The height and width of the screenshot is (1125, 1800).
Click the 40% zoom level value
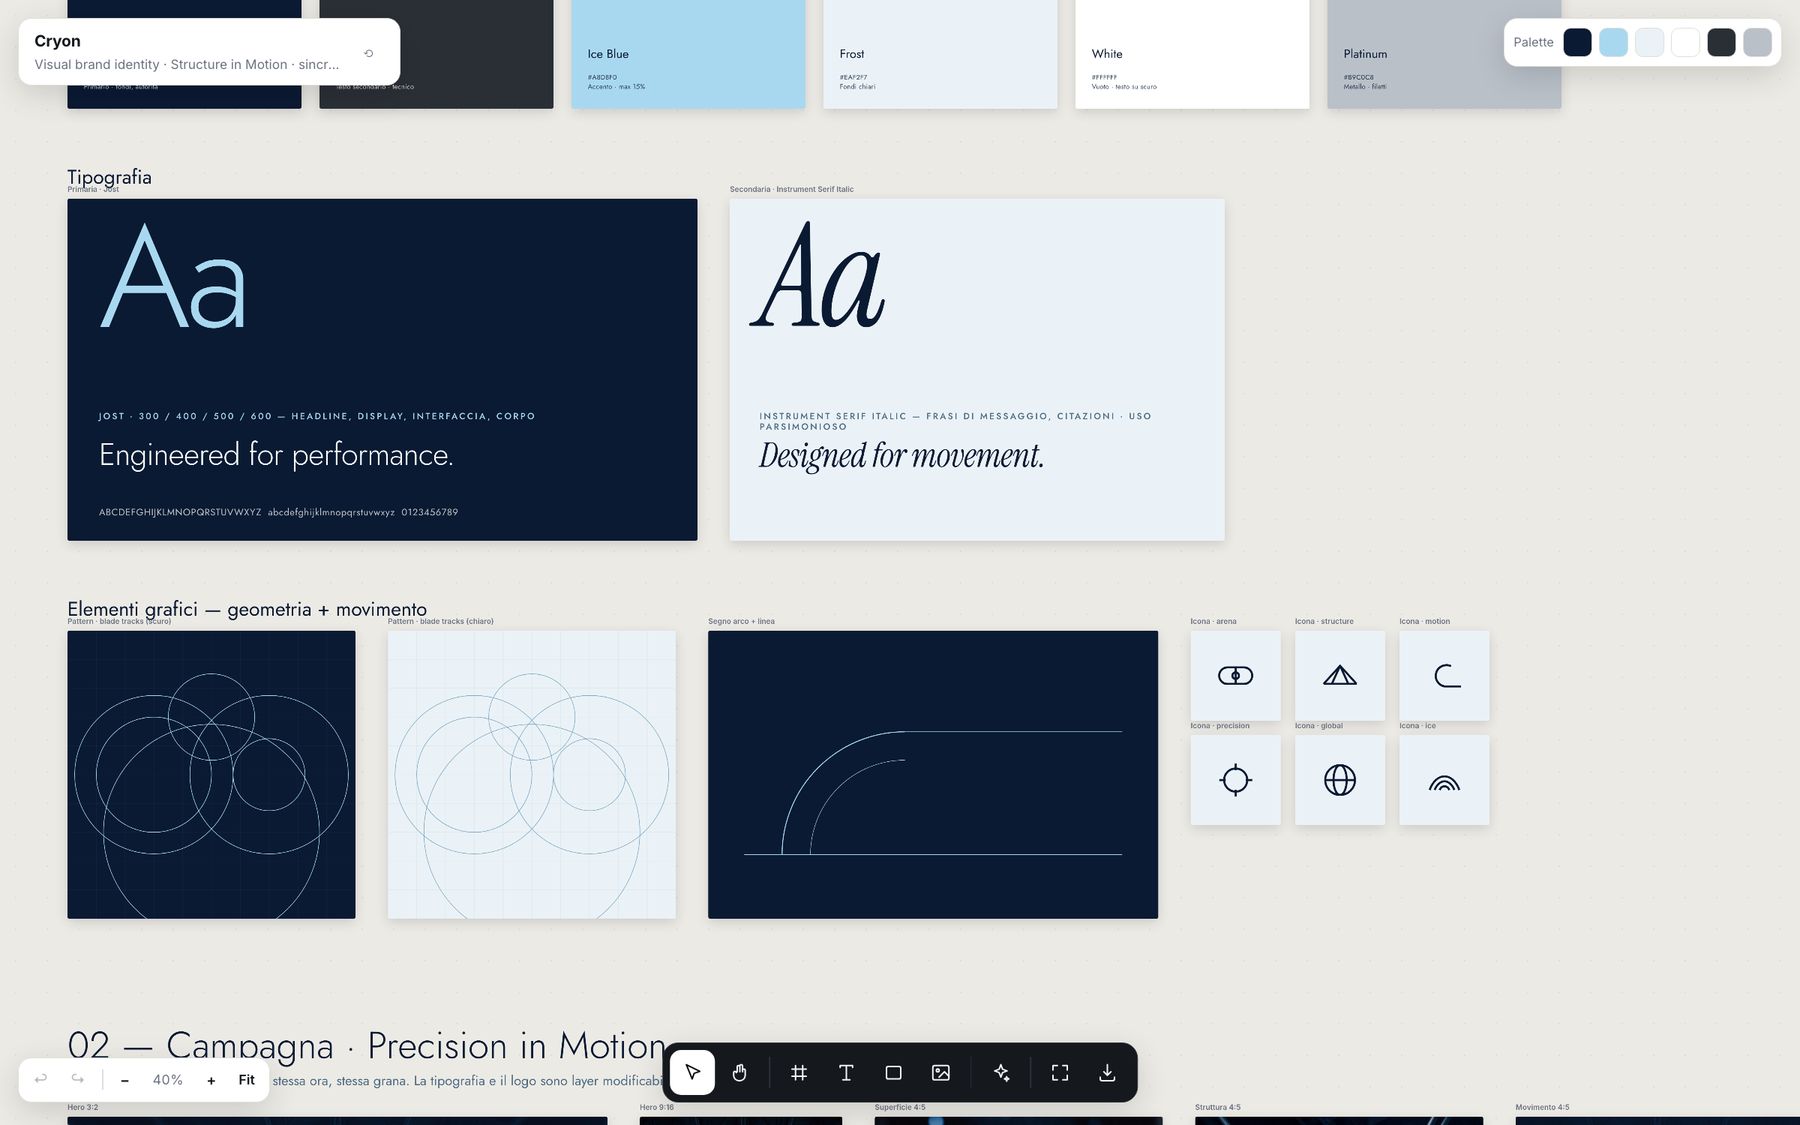(168, 1080)
